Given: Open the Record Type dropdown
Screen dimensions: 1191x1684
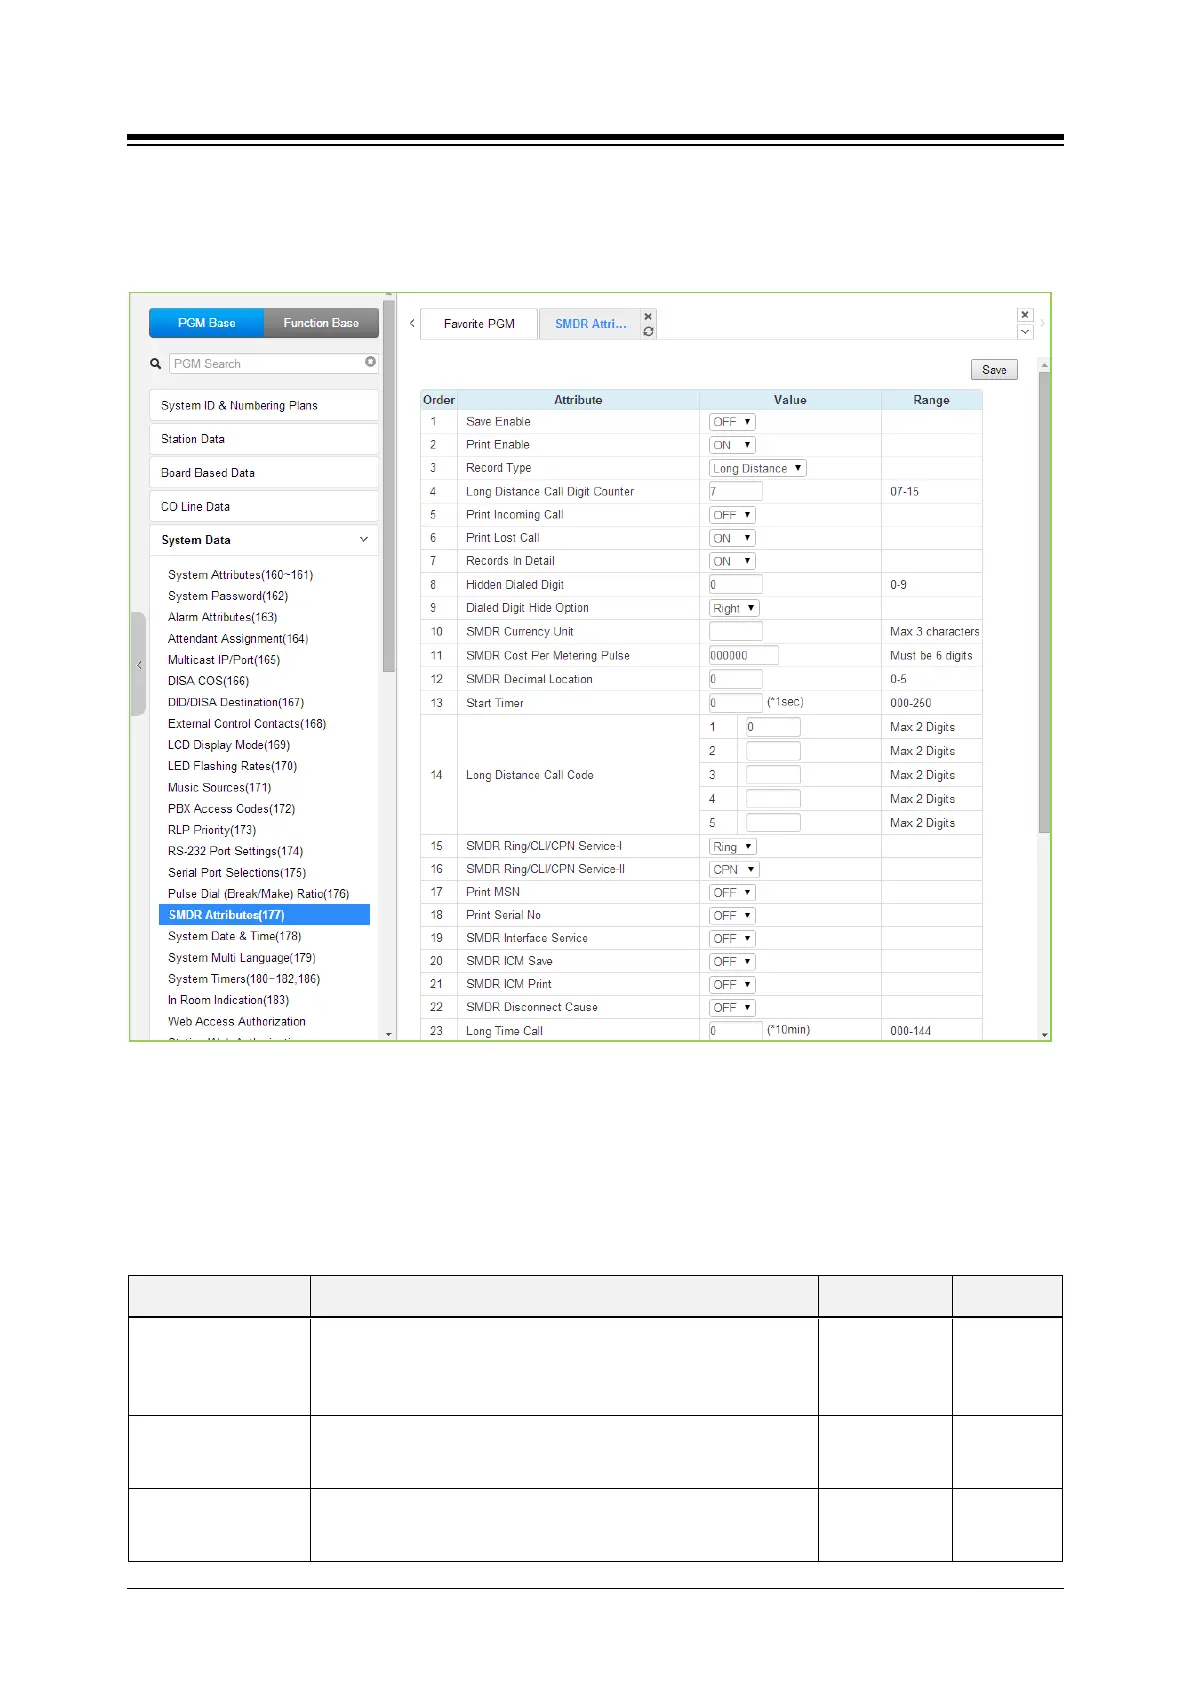Looking at the screenshot, I should click(757, 468).
